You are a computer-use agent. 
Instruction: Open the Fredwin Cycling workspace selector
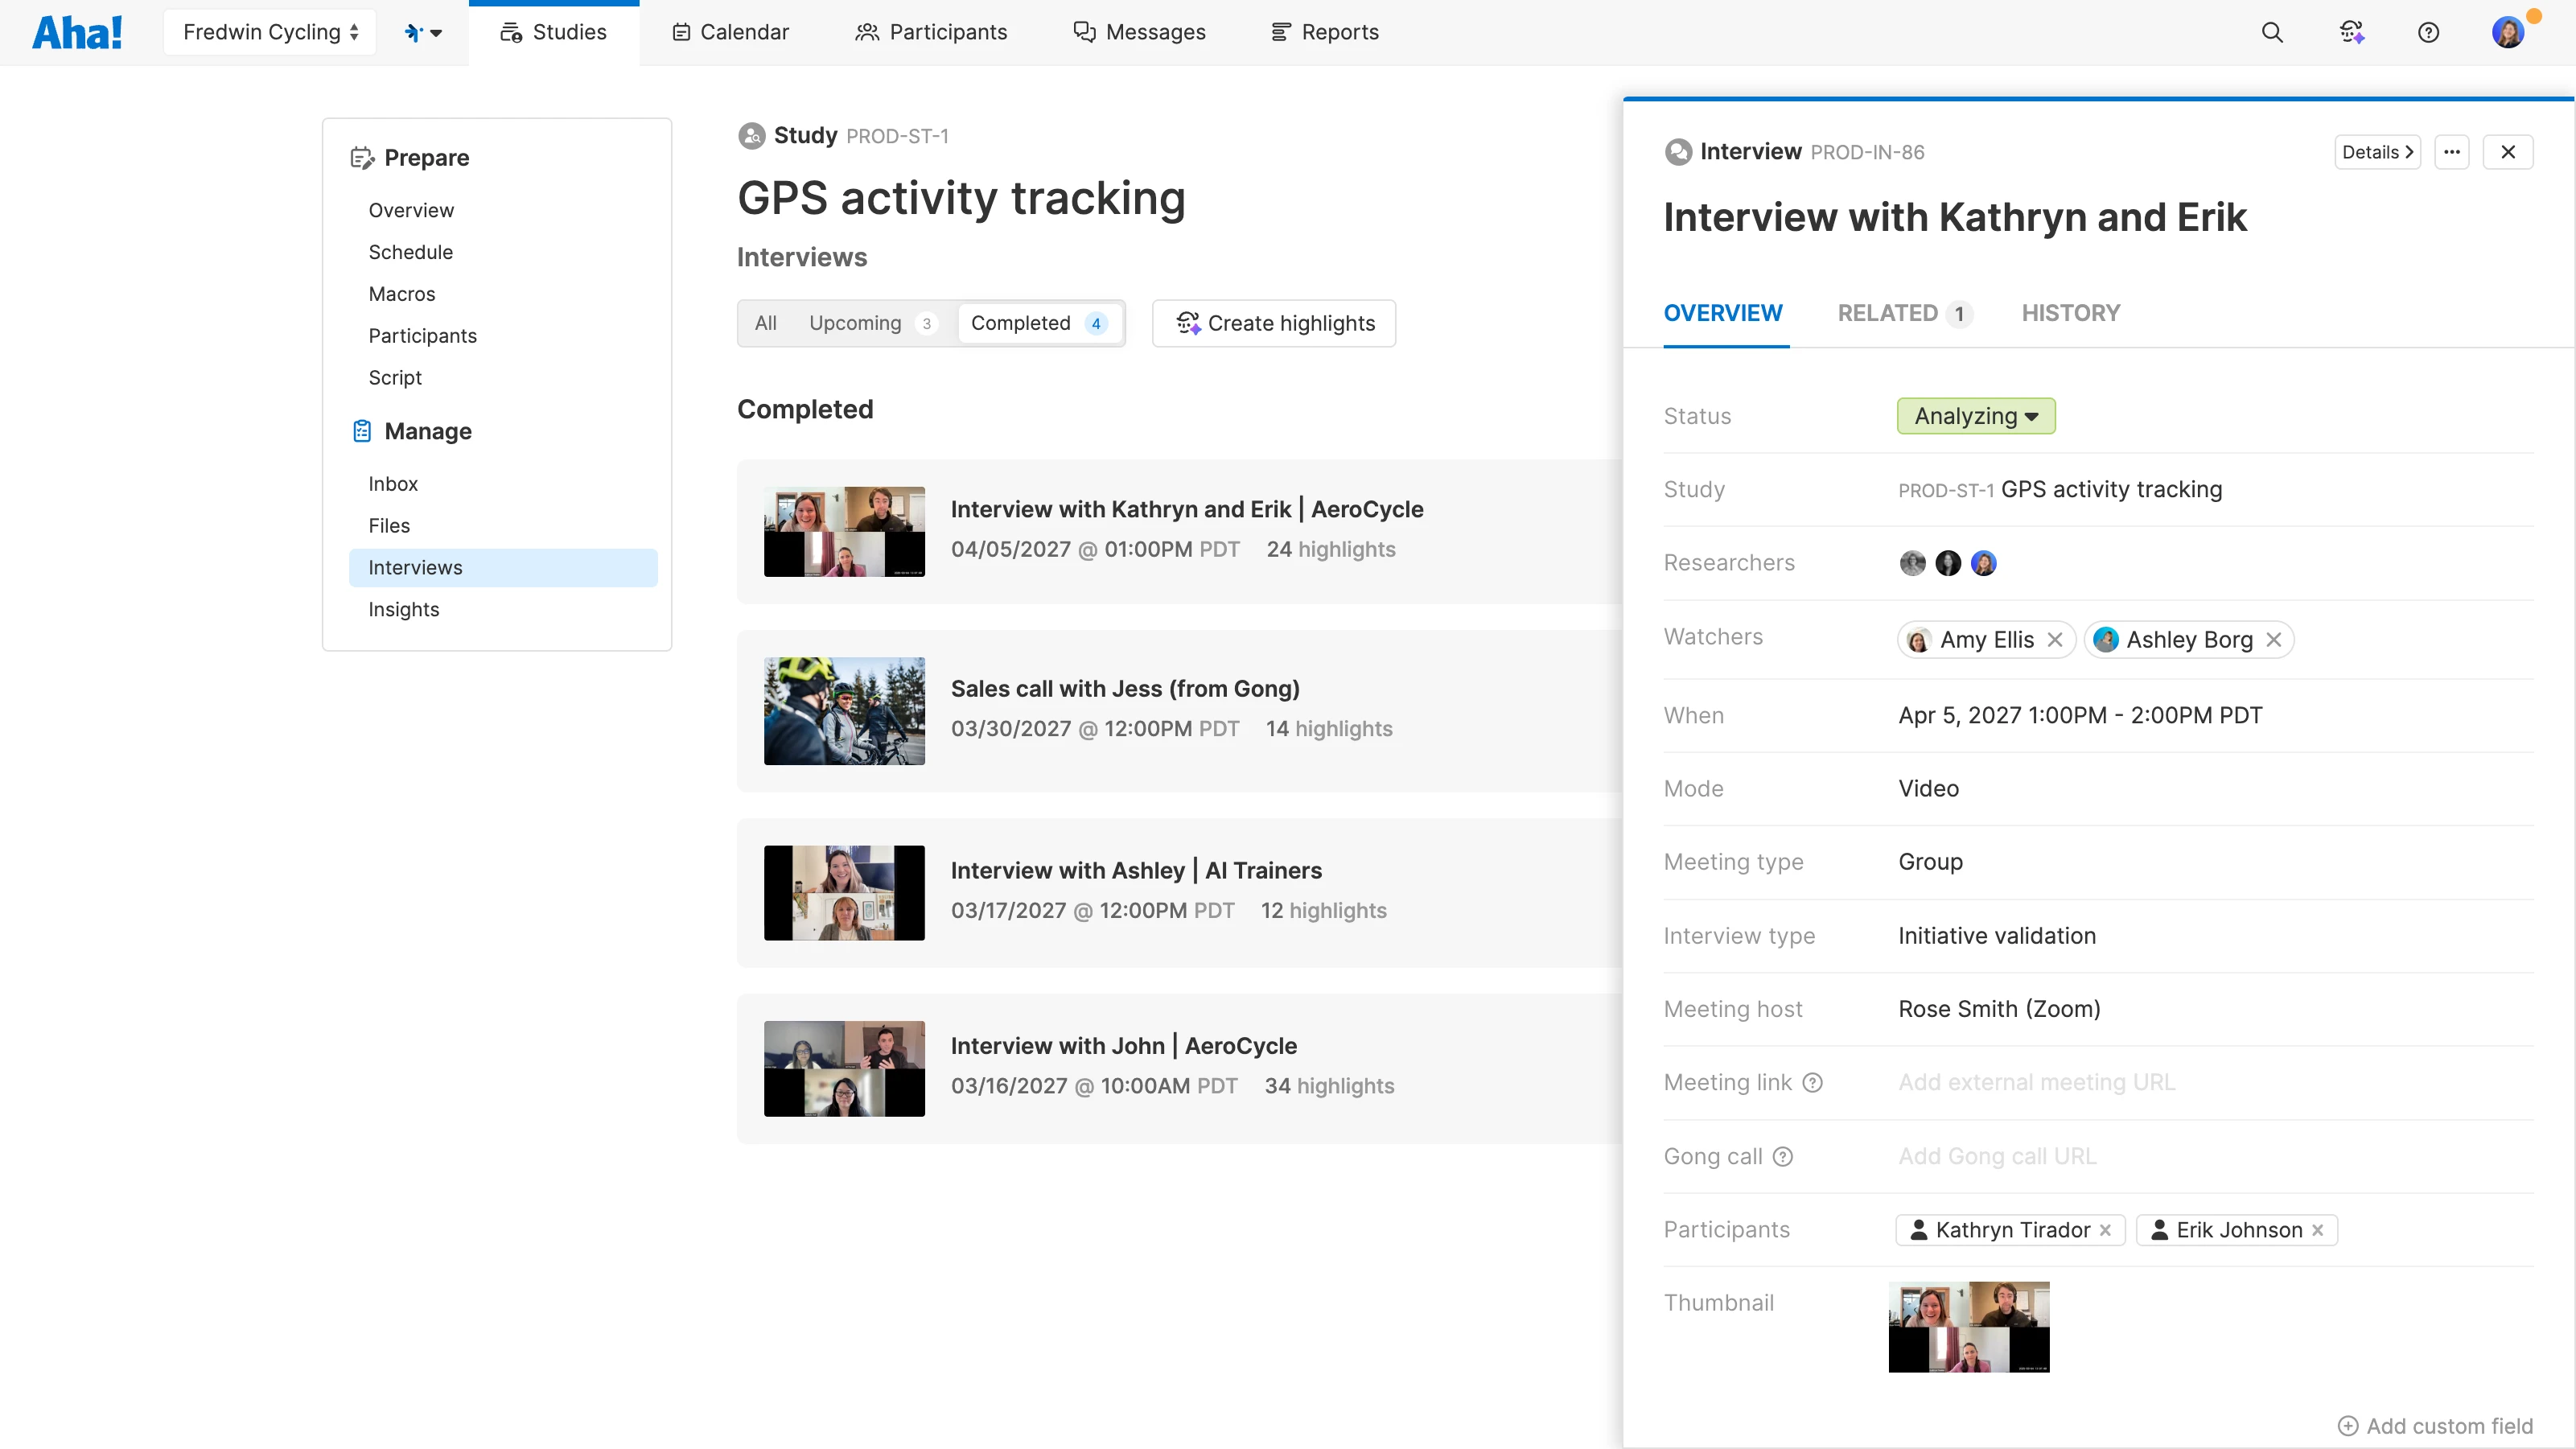click(270, 32)
